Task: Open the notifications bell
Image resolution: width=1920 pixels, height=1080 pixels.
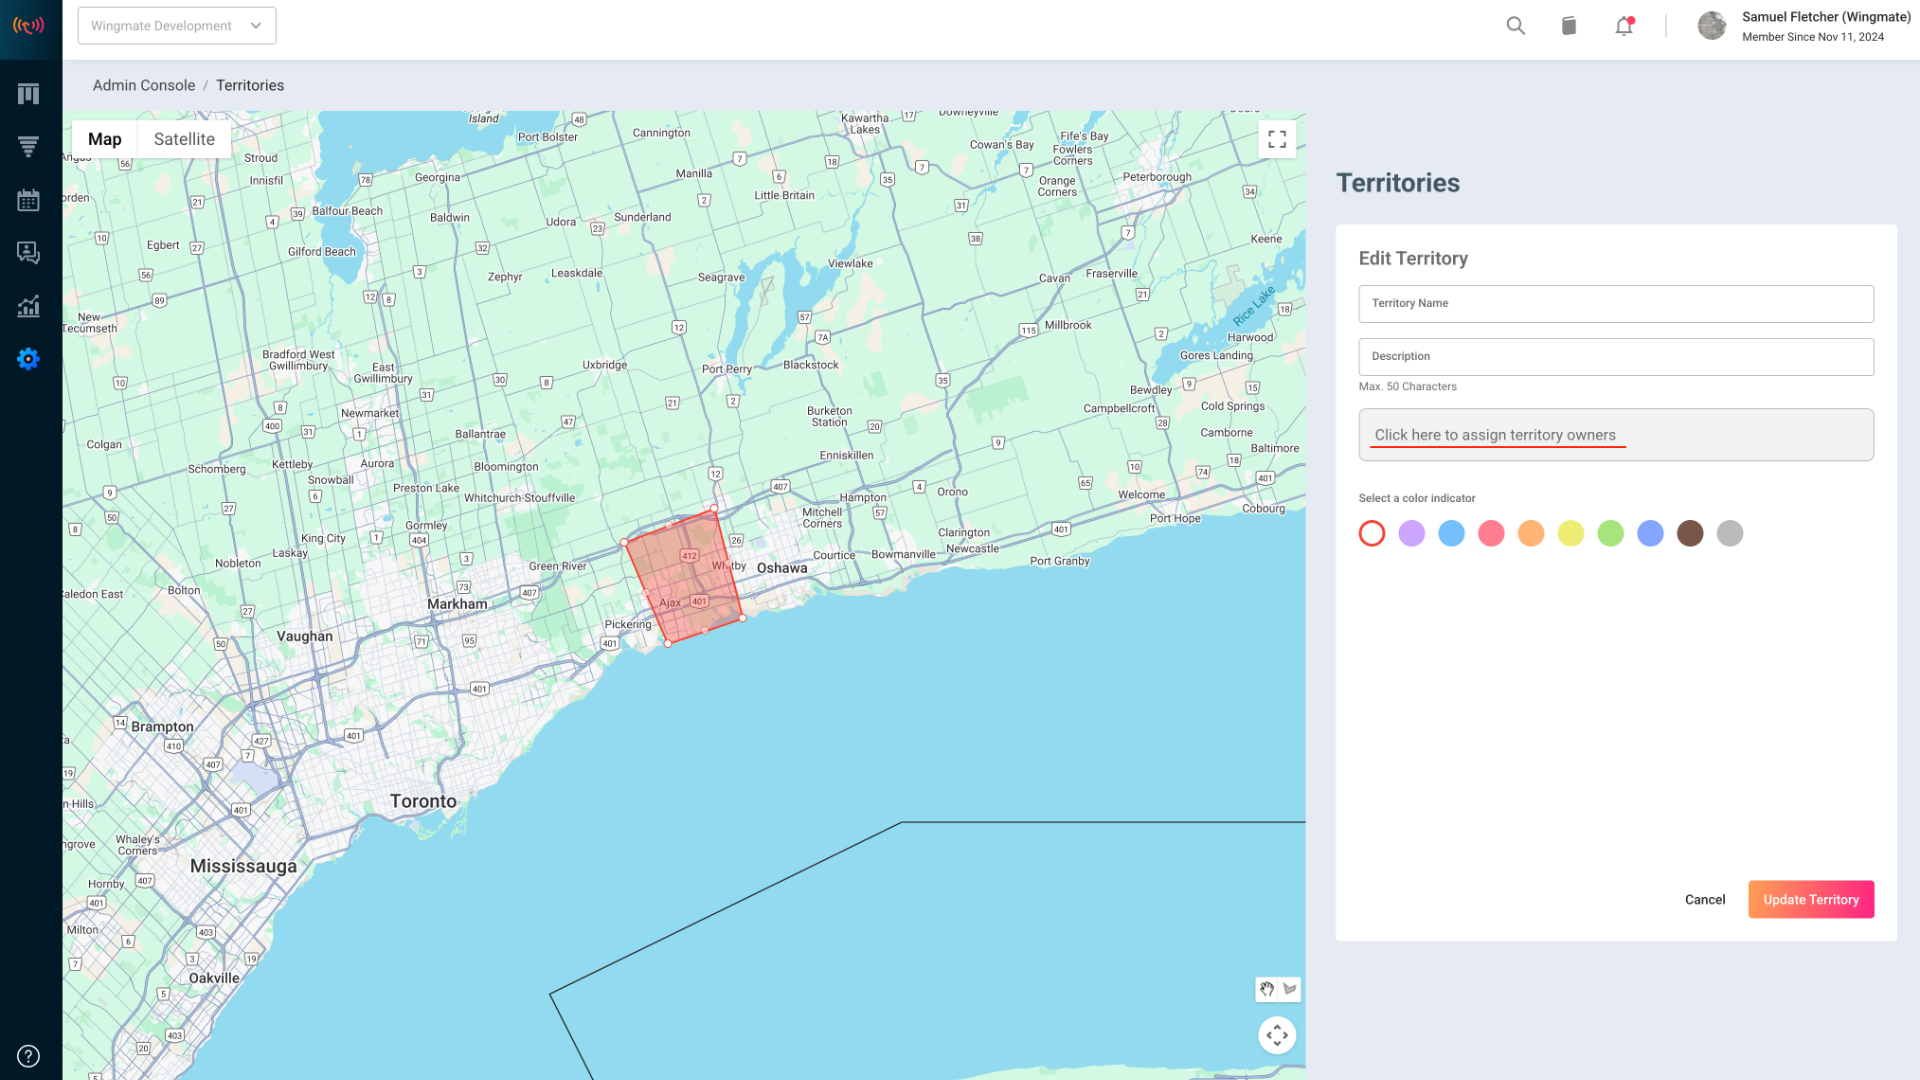Action: 1624,26
